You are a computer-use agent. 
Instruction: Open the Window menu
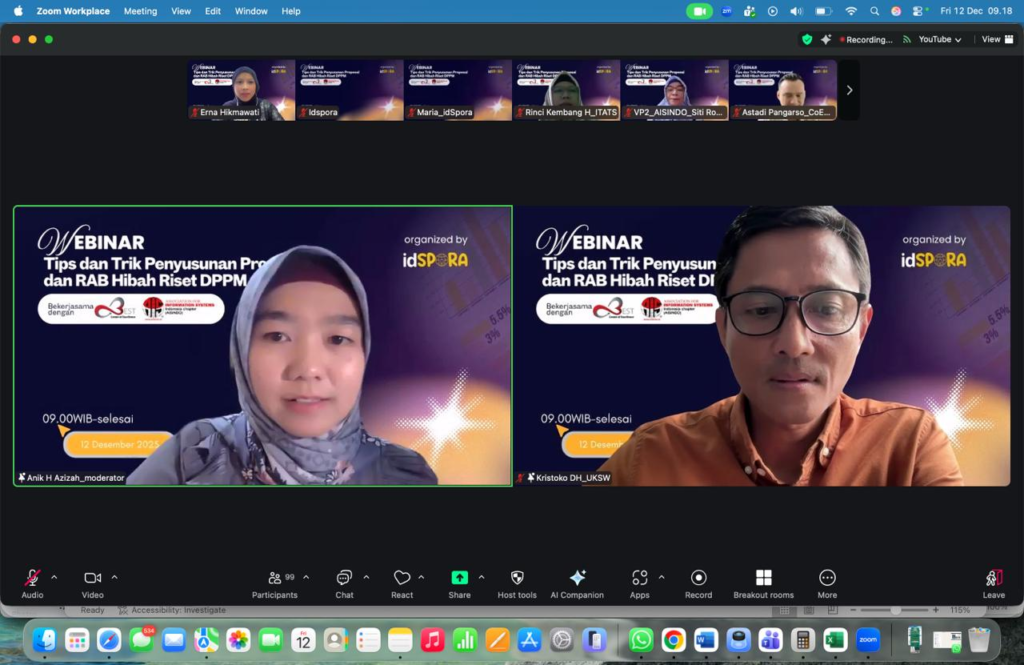click(x=251, y=11)
